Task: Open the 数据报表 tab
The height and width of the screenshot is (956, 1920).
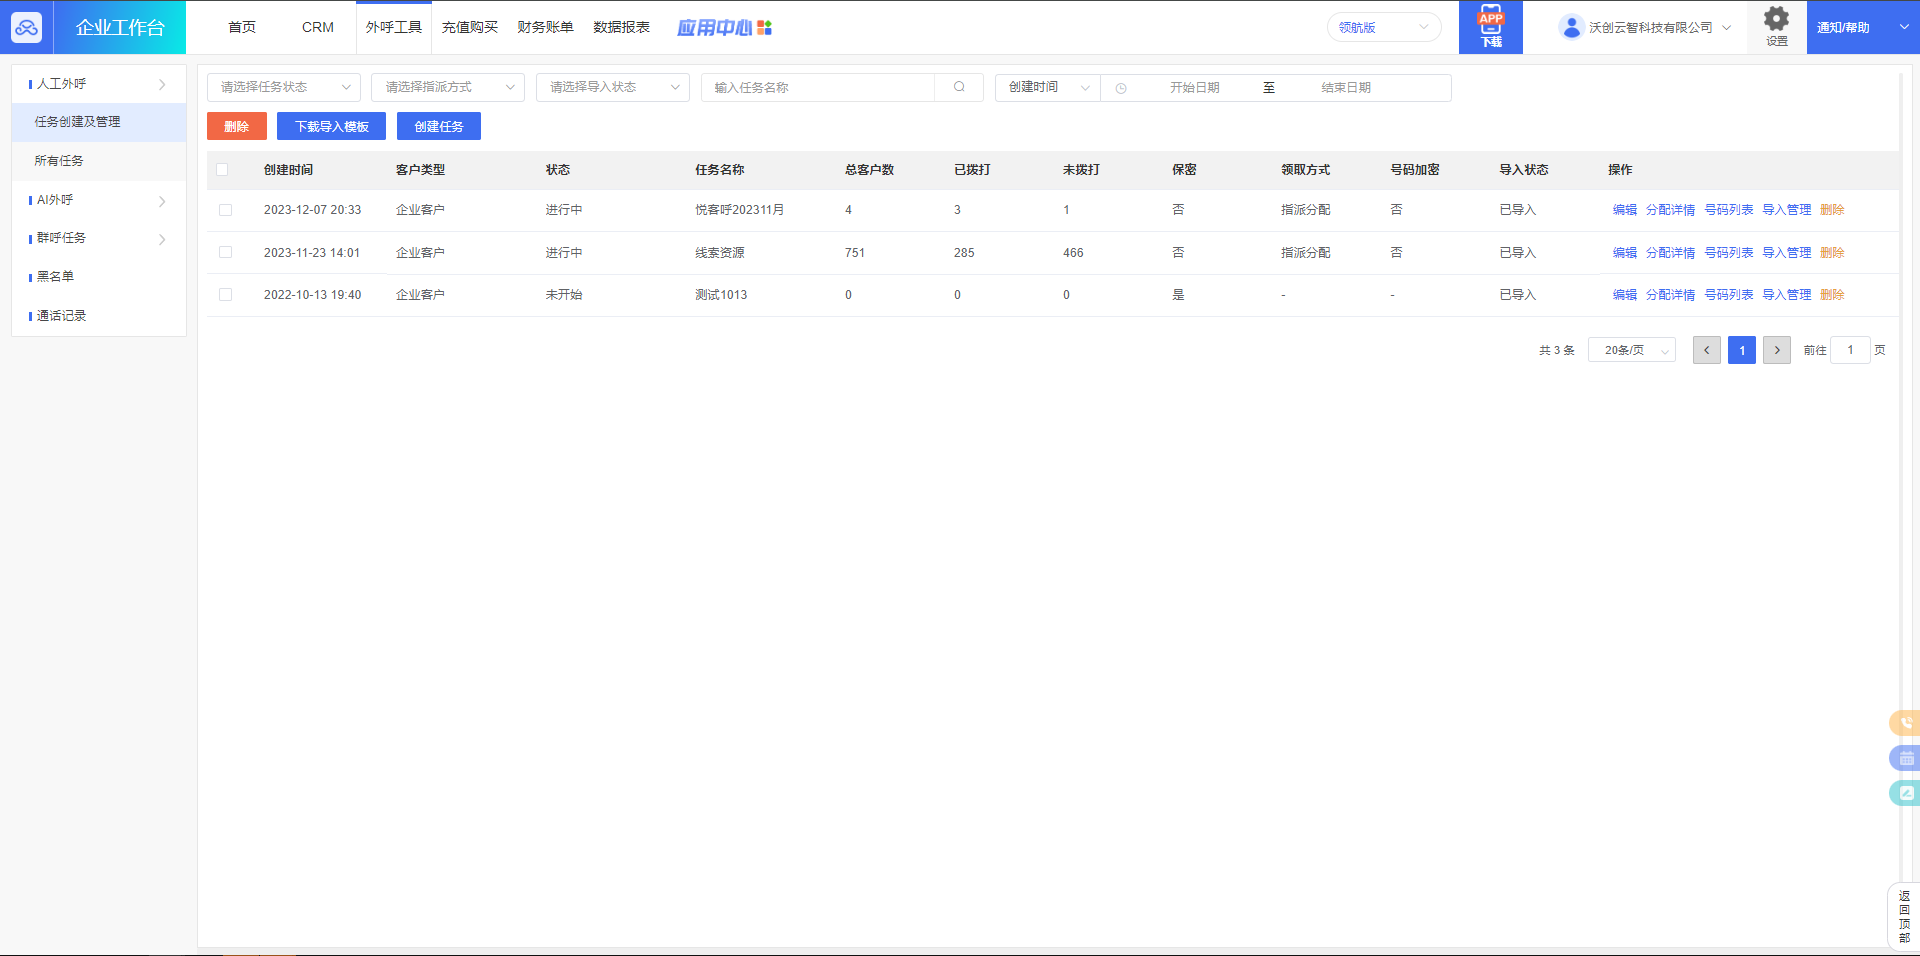Action: click(x=621, y=27)
